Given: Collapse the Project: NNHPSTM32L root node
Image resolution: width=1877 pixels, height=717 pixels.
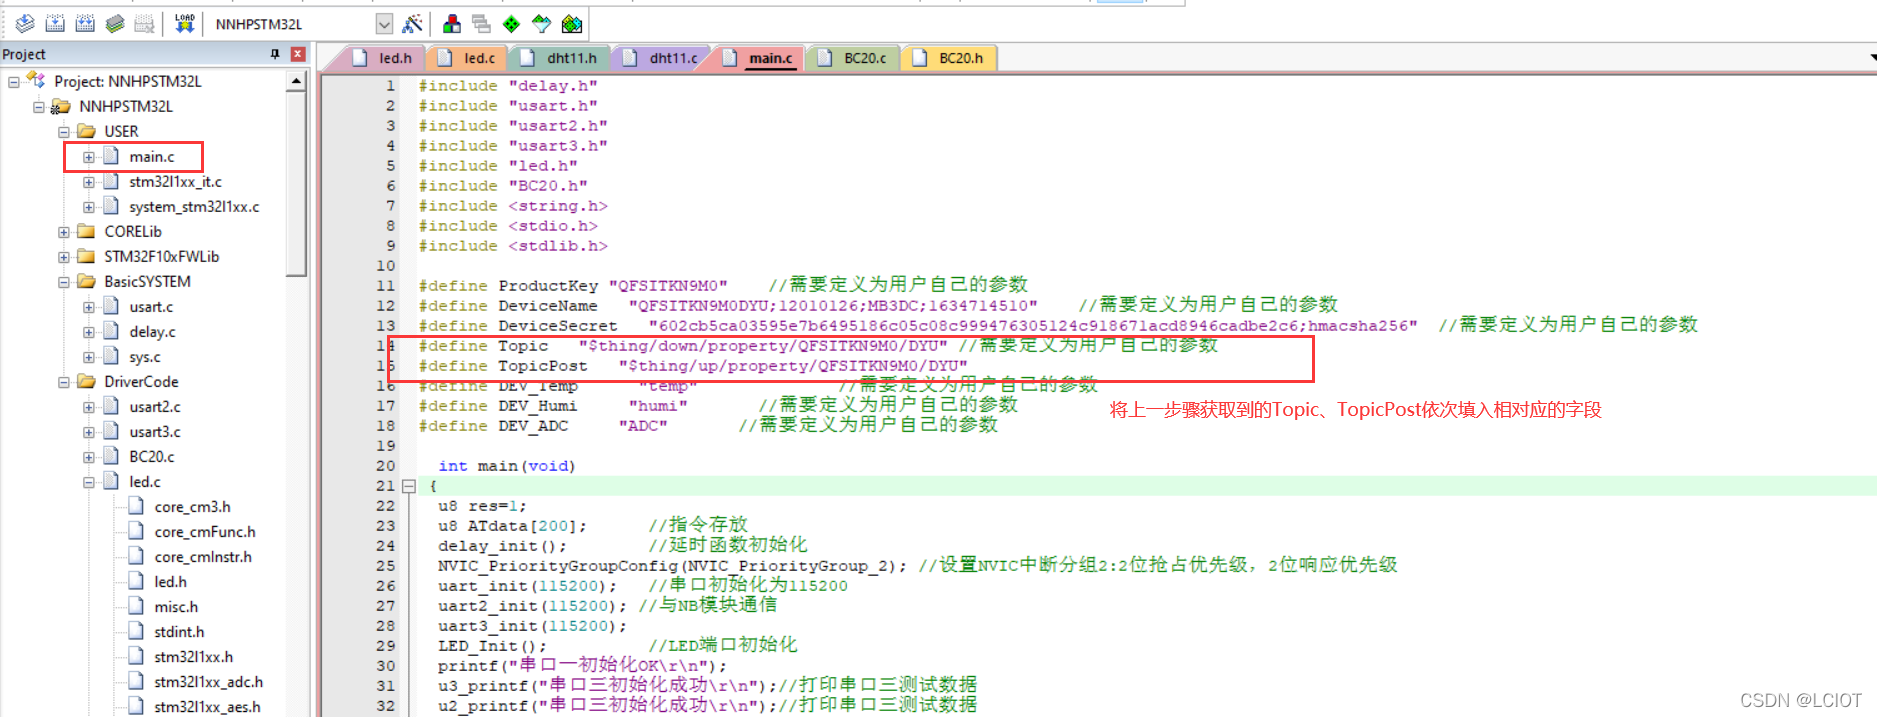Looking at the screenshot, I should coord(14,82).
